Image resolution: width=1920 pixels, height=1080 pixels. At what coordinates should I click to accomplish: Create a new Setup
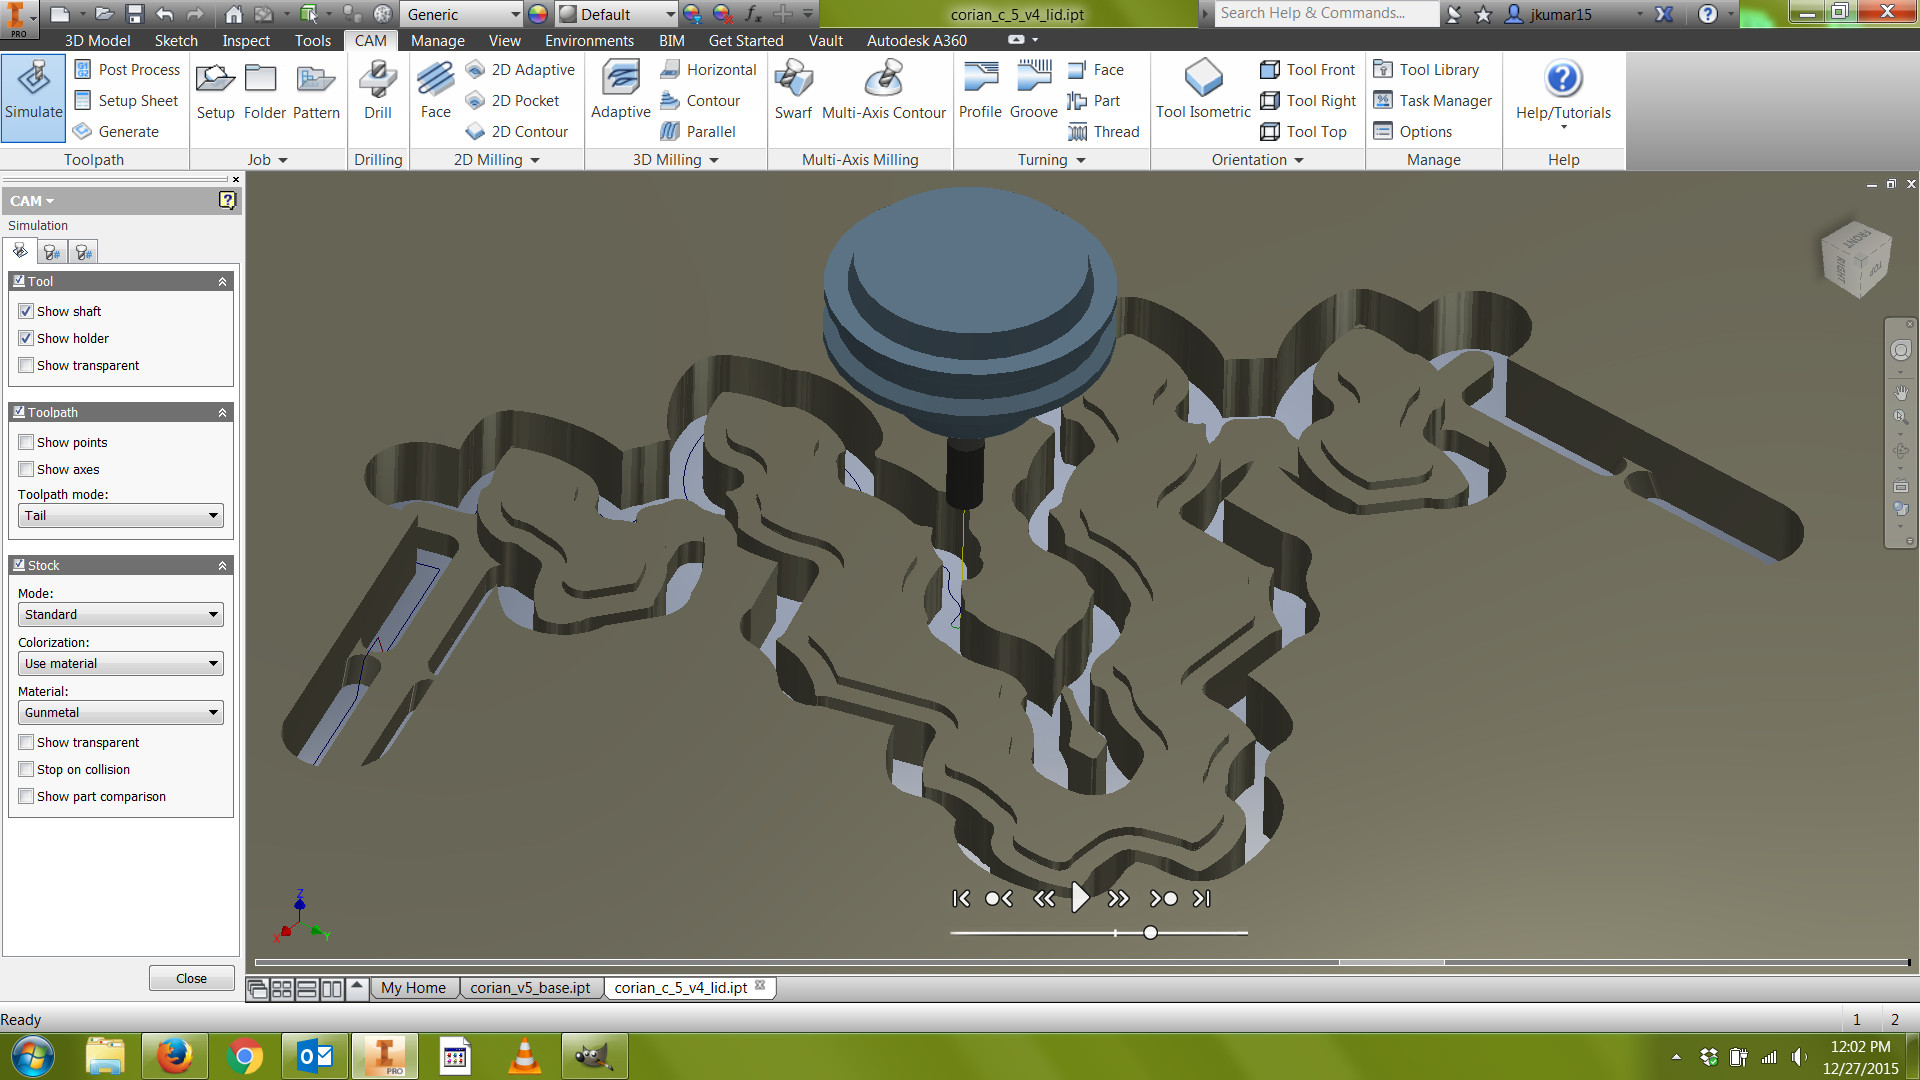(215, 91)
